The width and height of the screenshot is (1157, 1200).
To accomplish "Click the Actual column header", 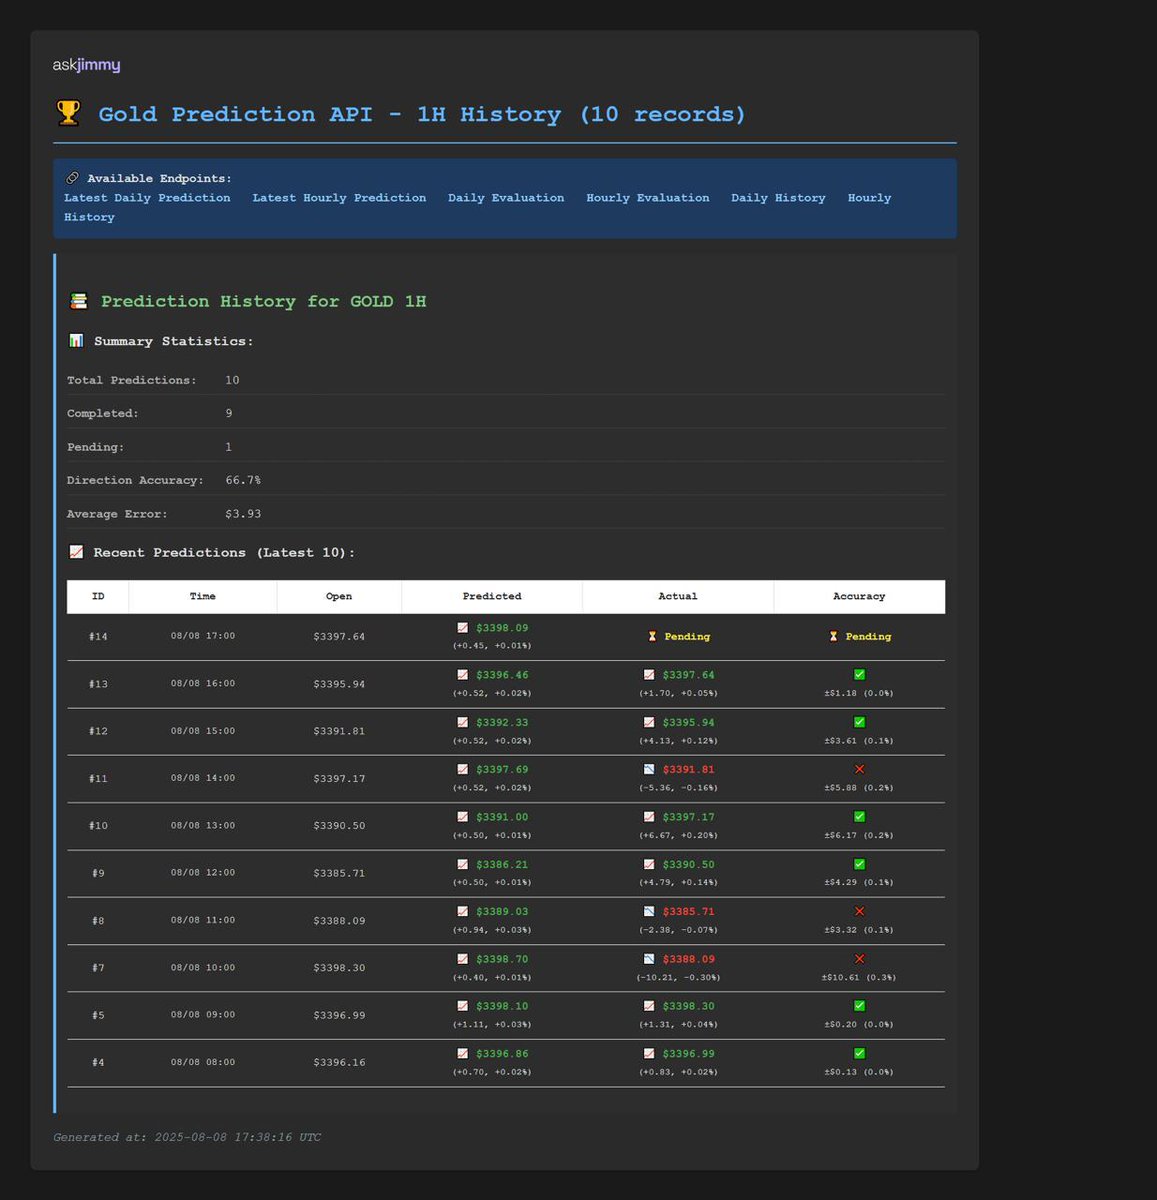I will point(678,596).
